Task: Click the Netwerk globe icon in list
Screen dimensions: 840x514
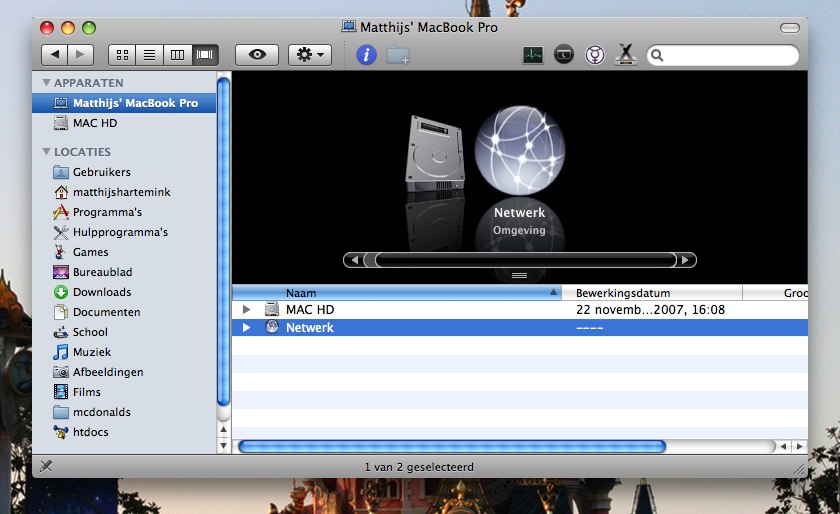Action: (x=272, y=327)
